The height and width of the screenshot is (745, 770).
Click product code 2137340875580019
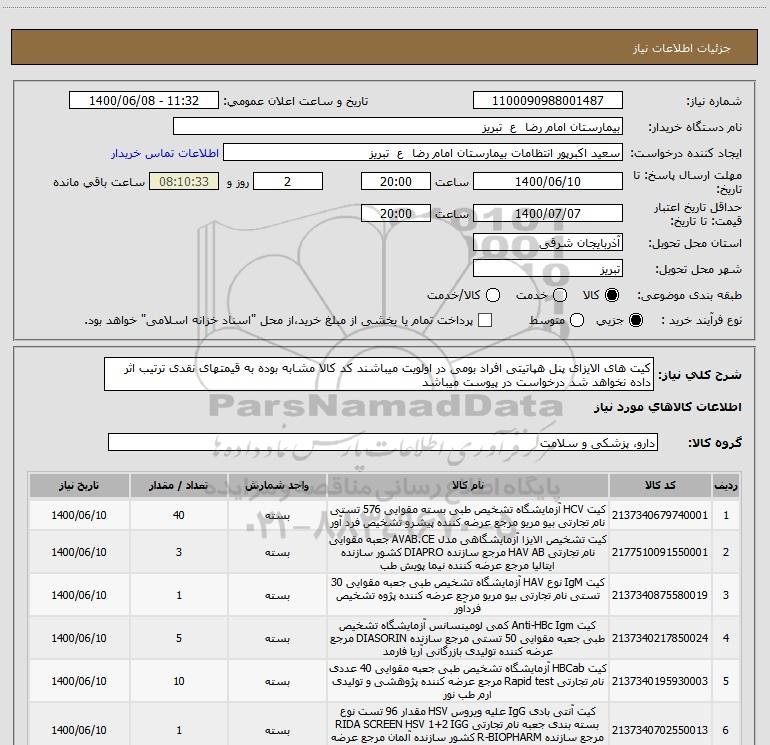coord(660,595)
